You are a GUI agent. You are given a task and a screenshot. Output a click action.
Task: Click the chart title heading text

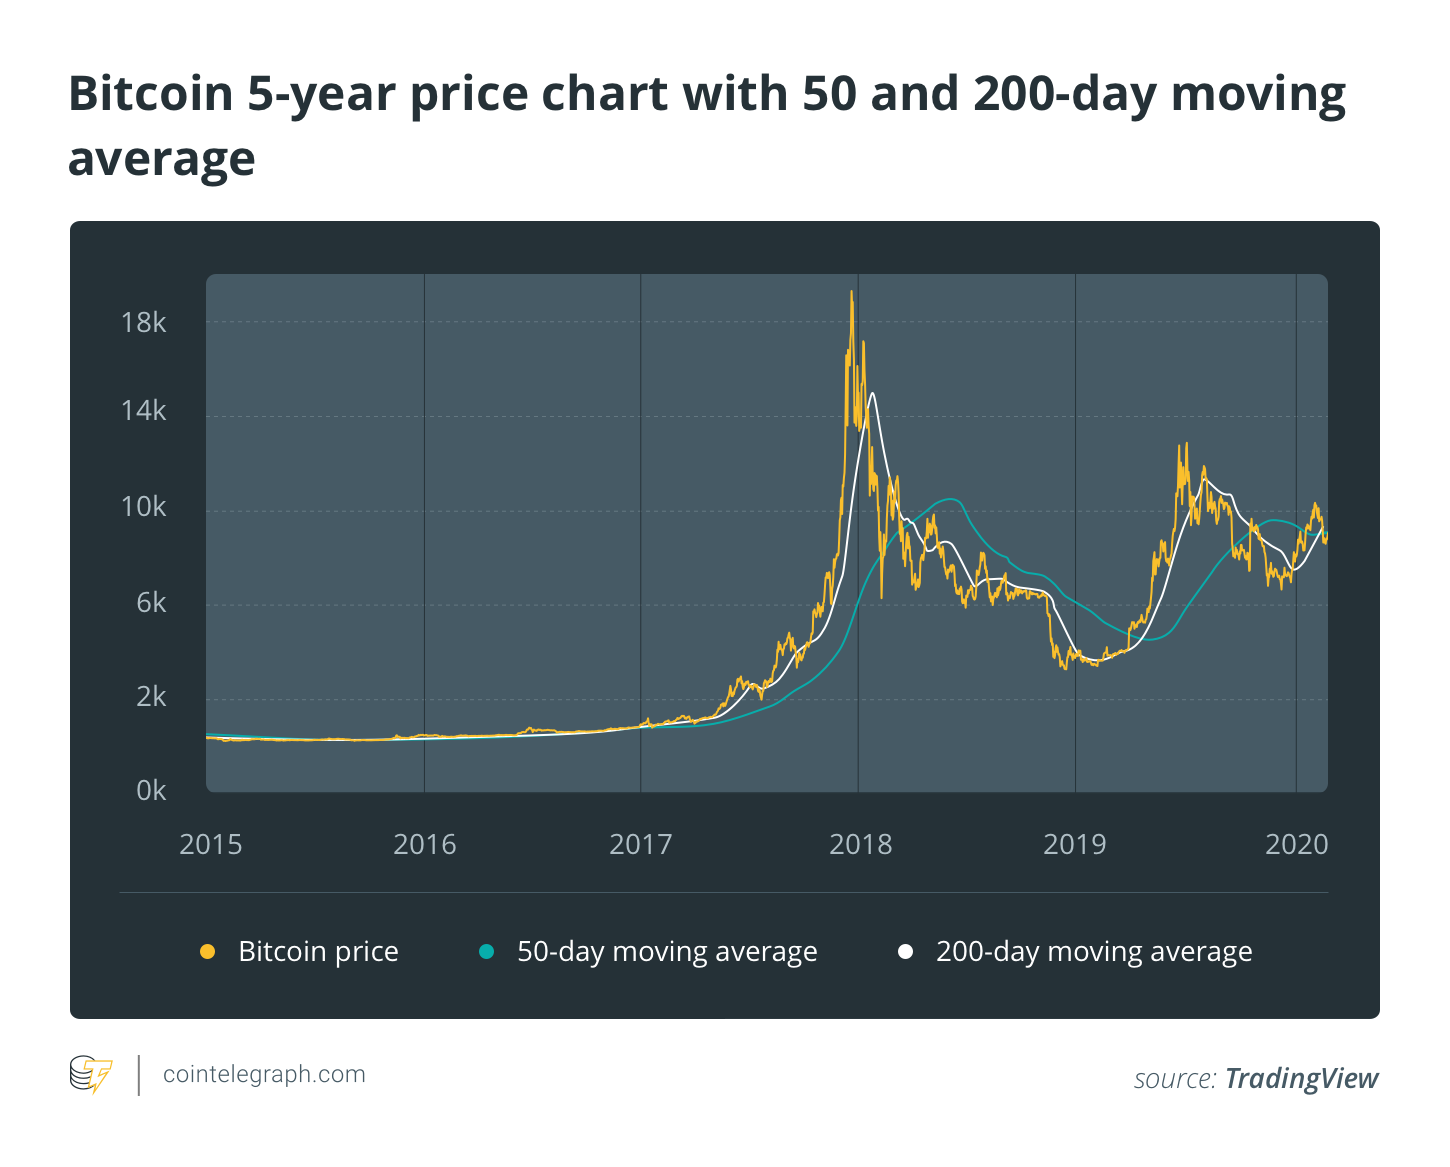coord(707,126)
